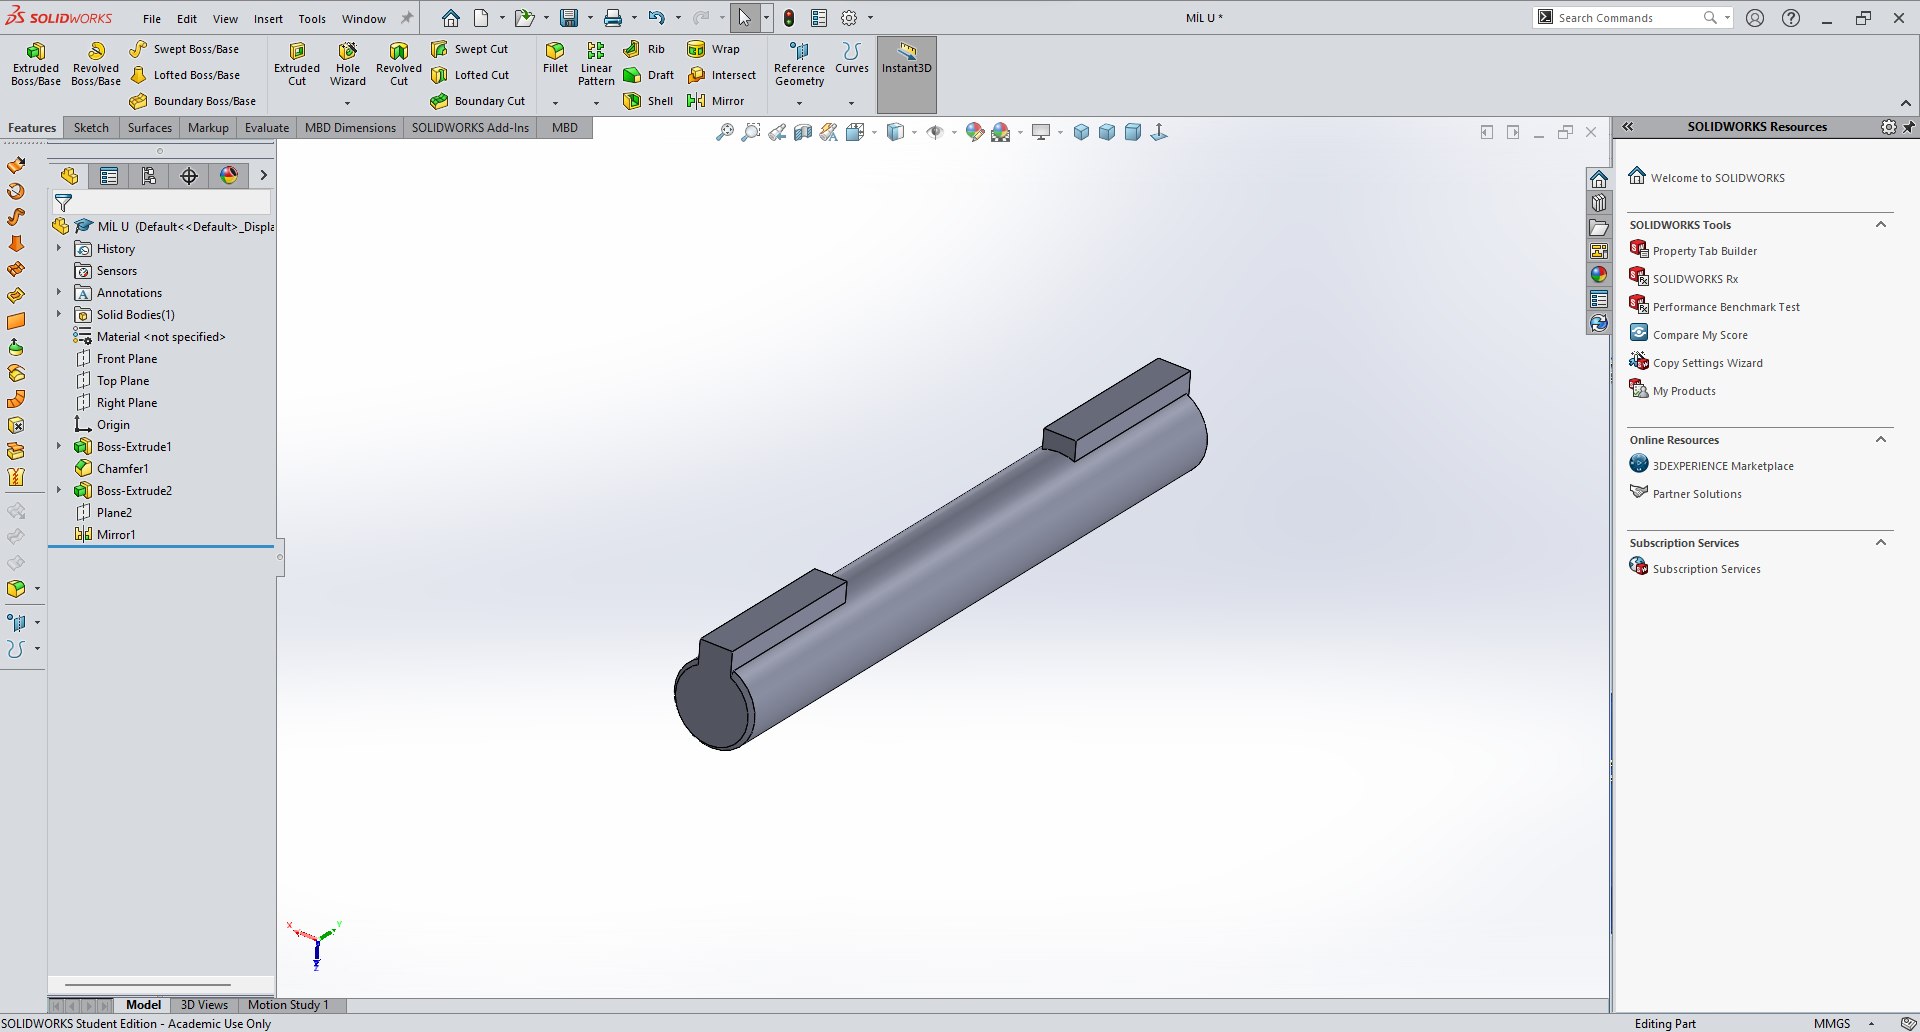Open the Motion Study 1 tab

pos(288,1005)
